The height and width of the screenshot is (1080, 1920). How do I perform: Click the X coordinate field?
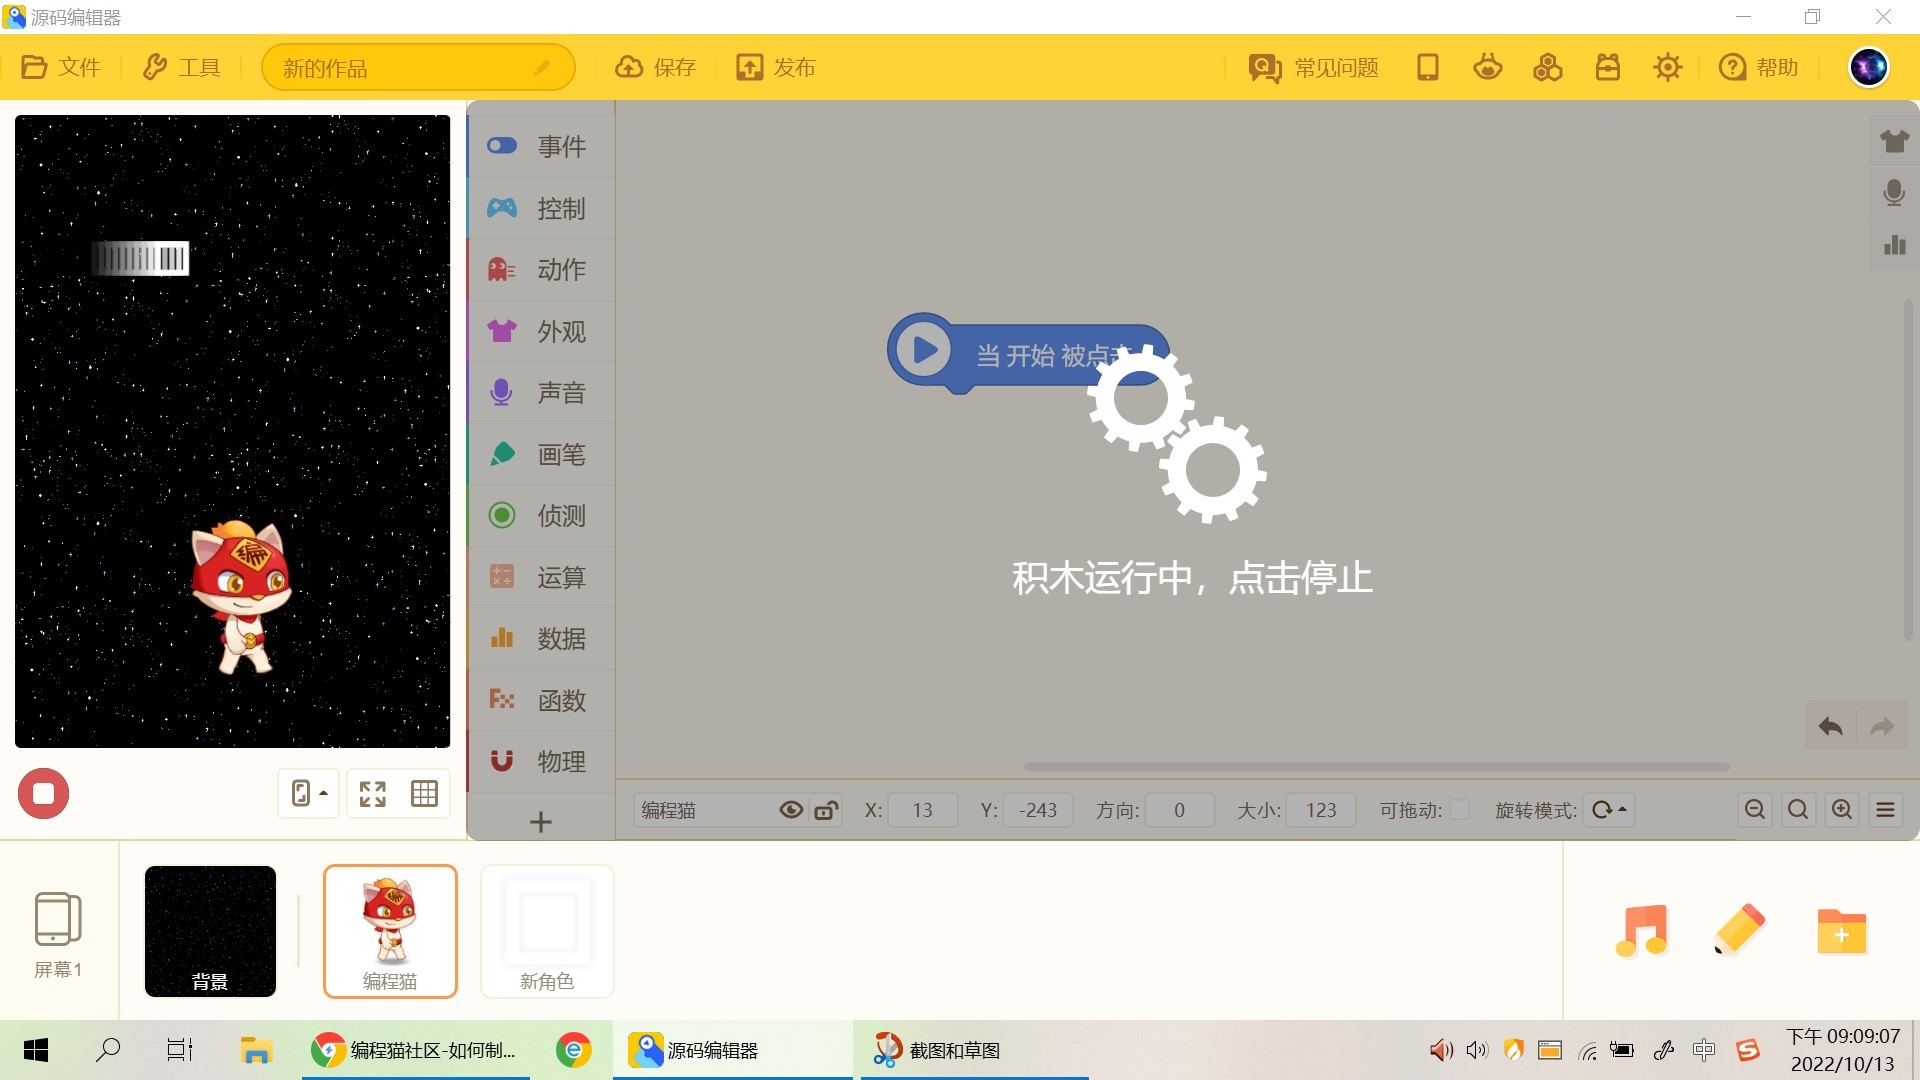922,810
